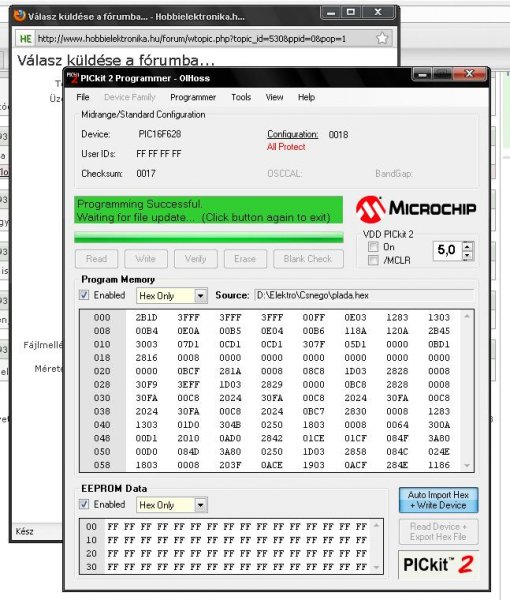The height and width of the screenshot is (600, 510).
Task: Select memory cell 304B in row 040
Action: [230, 425]
